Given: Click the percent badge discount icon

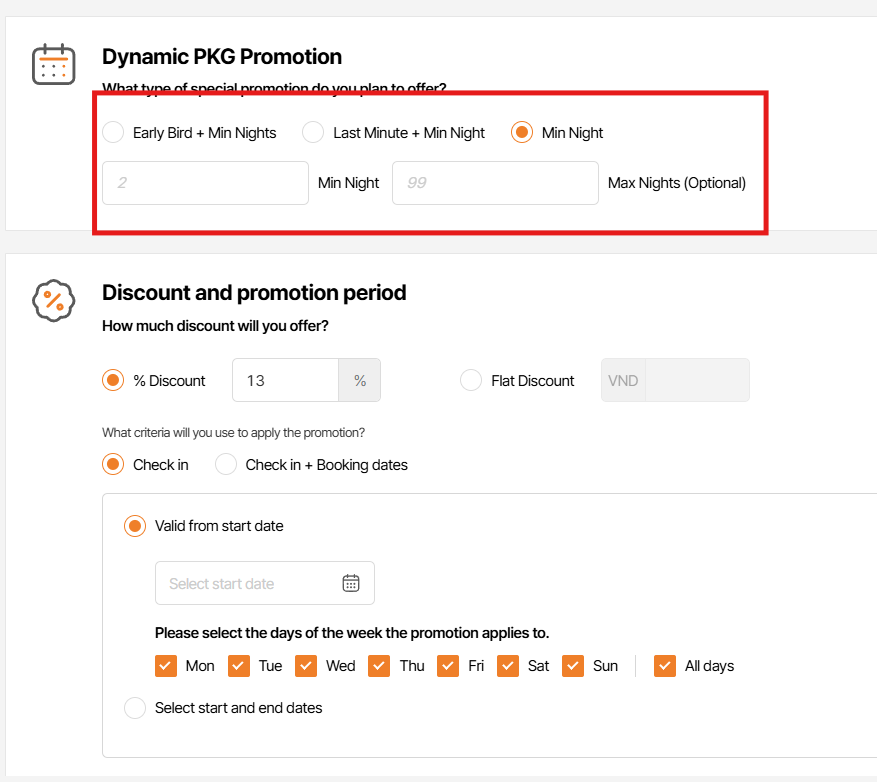Looking at the screenshot, I should point(53,300).
